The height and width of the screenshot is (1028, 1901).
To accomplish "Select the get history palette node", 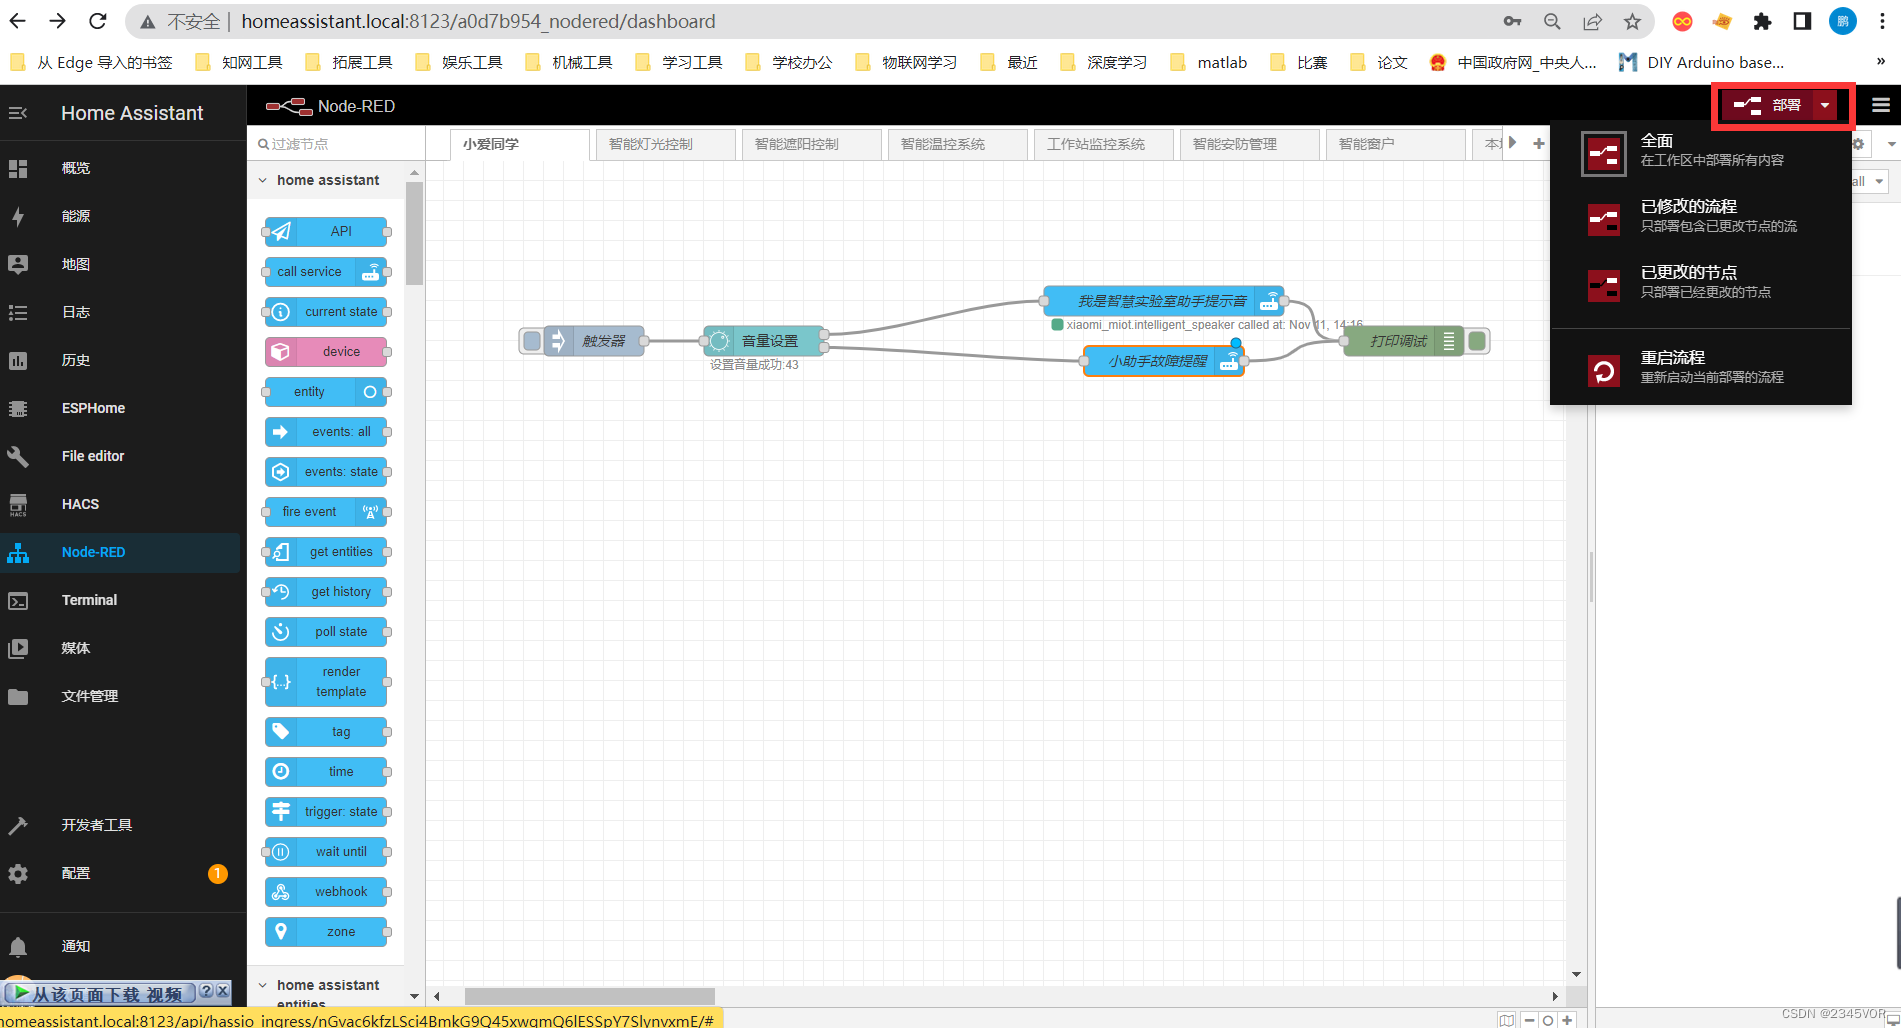I will [326, 592].
